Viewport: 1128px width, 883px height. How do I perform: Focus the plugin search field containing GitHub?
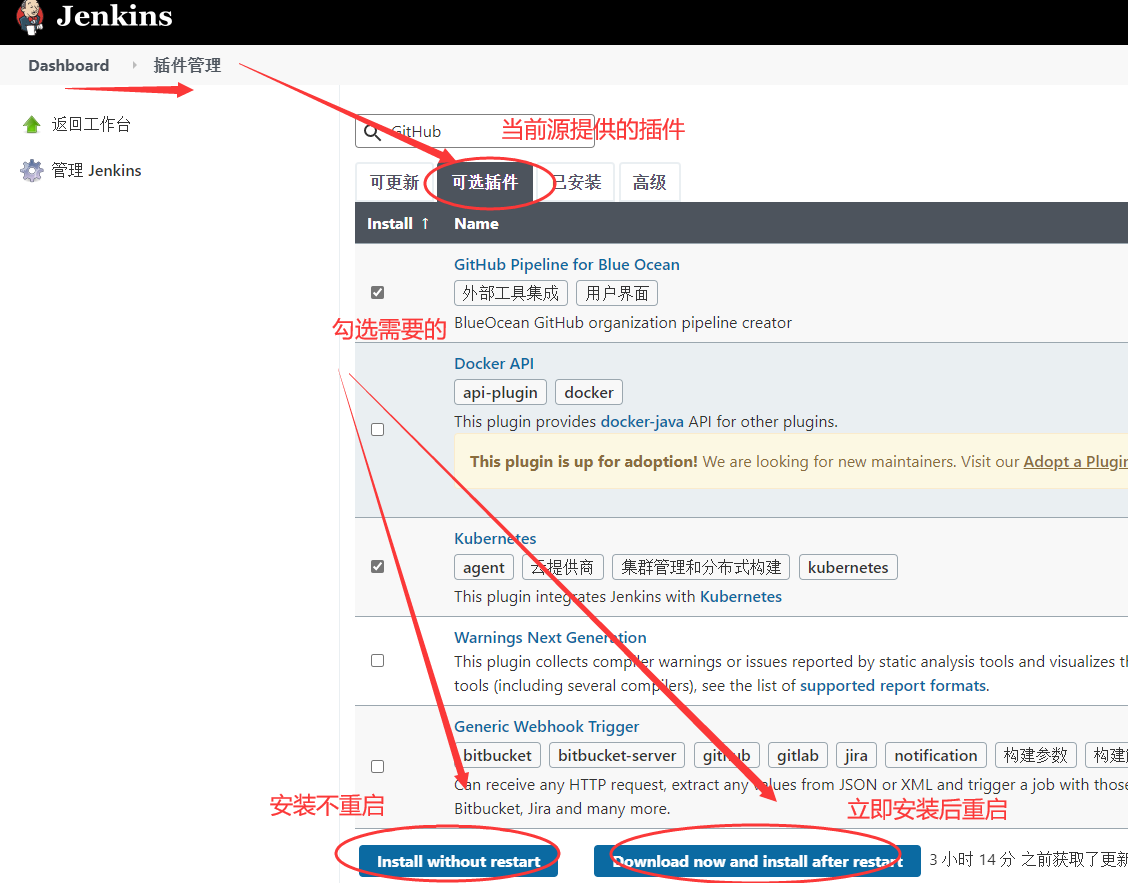475,131
